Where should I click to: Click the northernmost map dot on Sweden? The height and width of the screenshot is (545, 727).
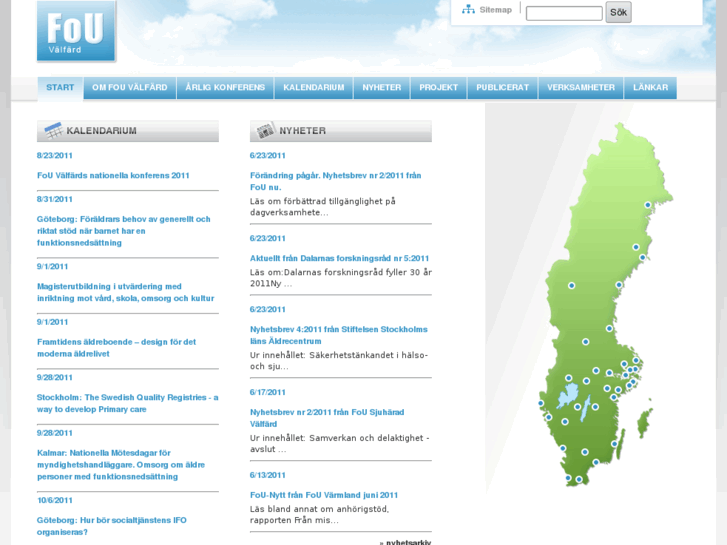point(648,205)
